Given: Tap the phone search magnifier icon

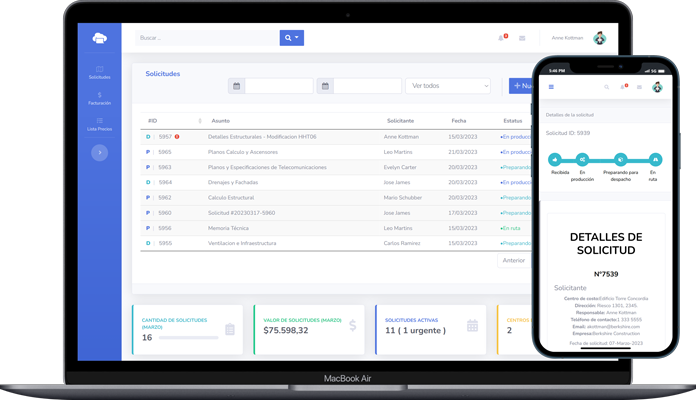Looking at the screenshot, I should point(606,87).
